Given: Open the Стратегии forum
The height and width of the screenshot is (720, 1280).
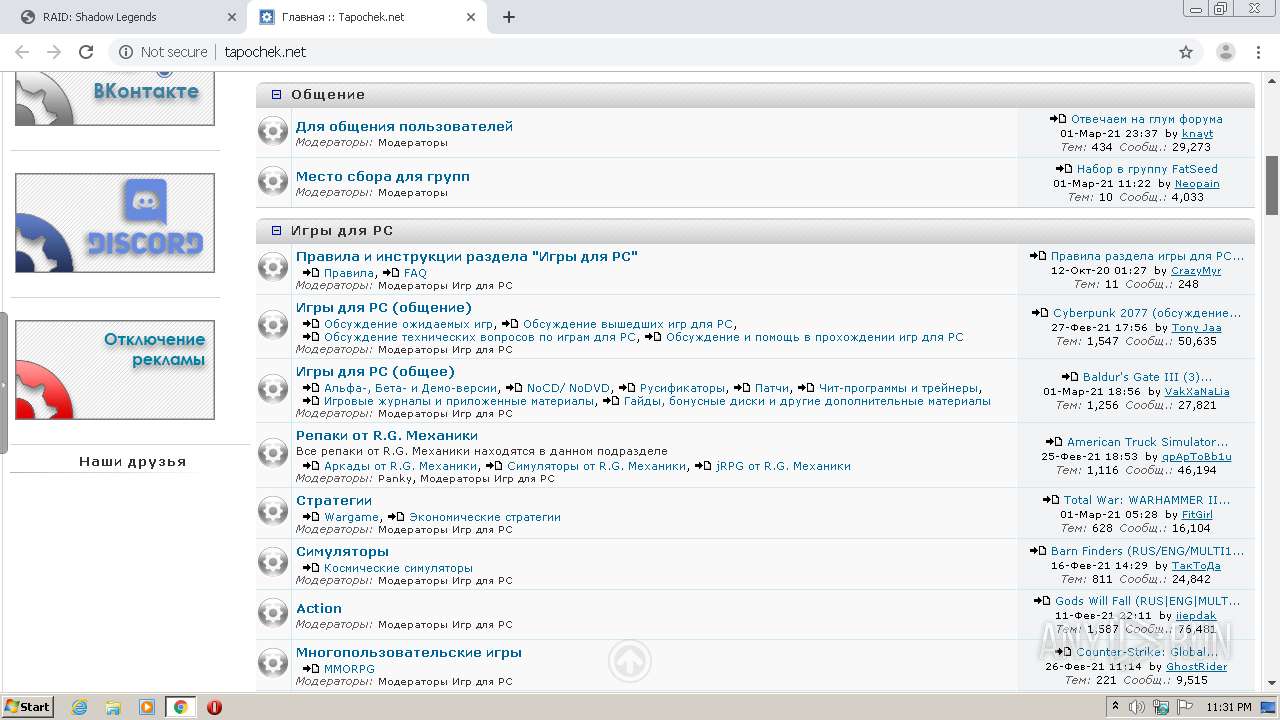Looking at the screenshot, I should pyautogui.click(x=333, y=501).
